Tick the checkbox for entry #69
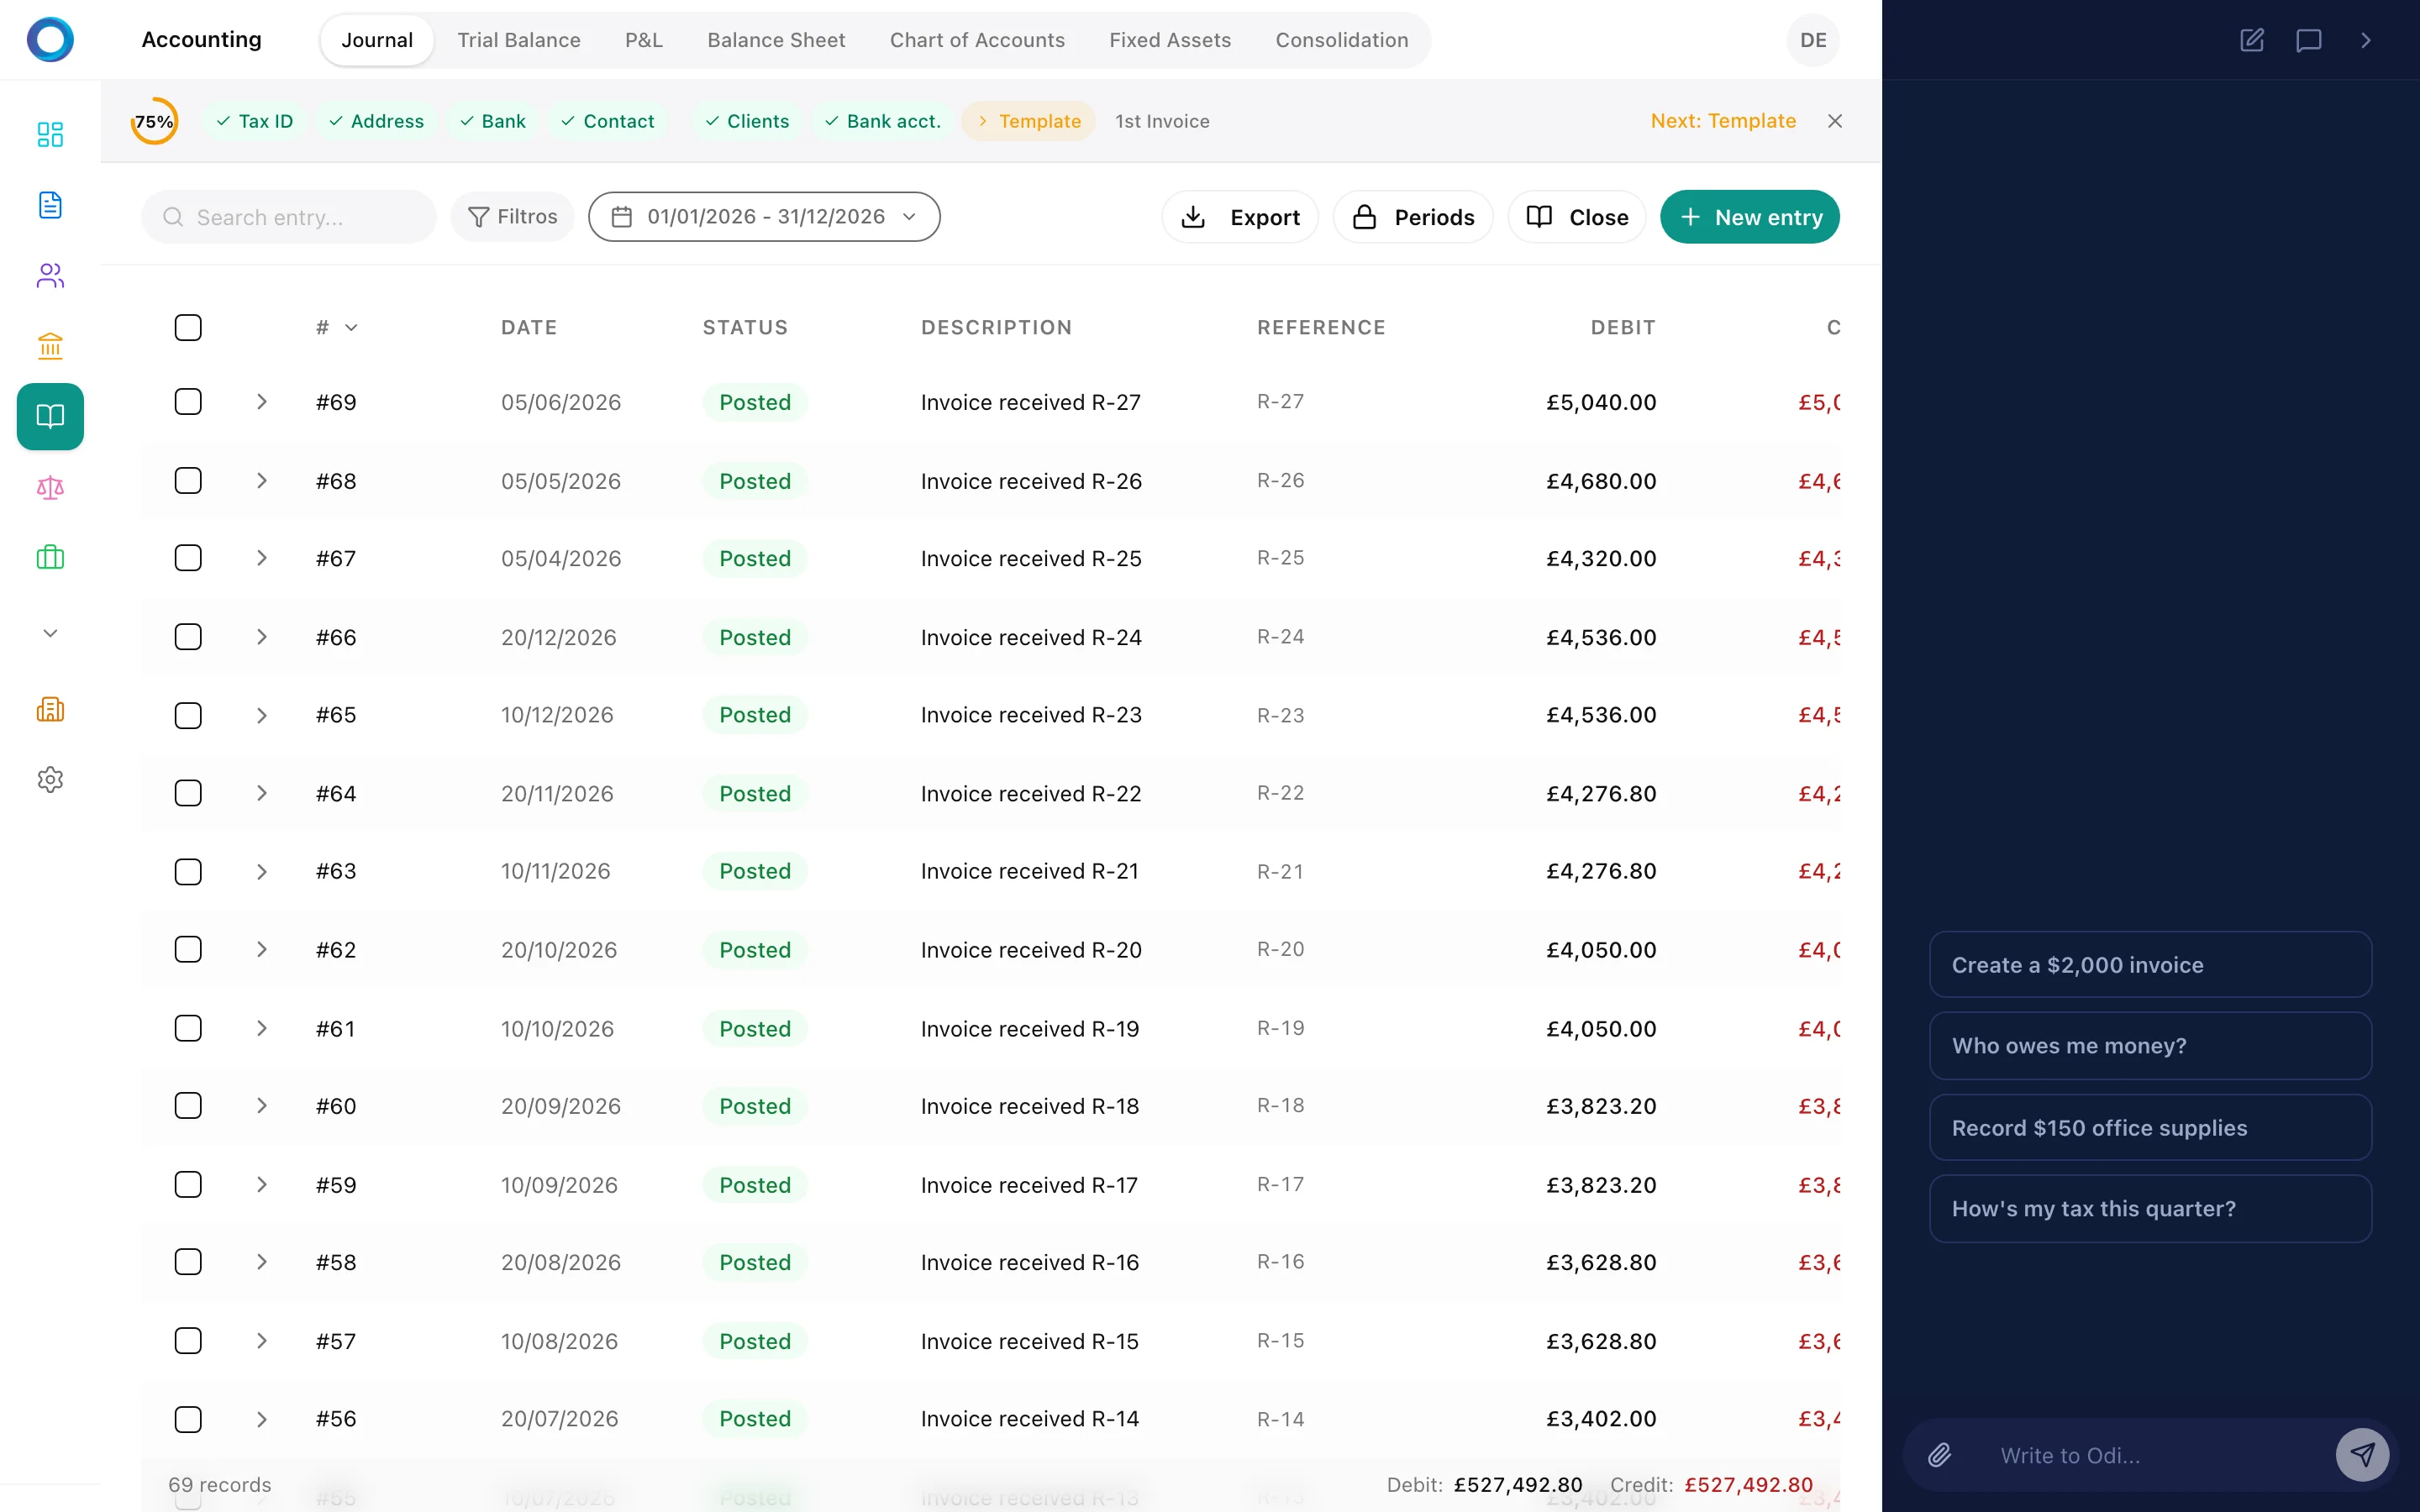This screenshot has height=1512, width=2420. pyautogui.click(x=187, y=402)
